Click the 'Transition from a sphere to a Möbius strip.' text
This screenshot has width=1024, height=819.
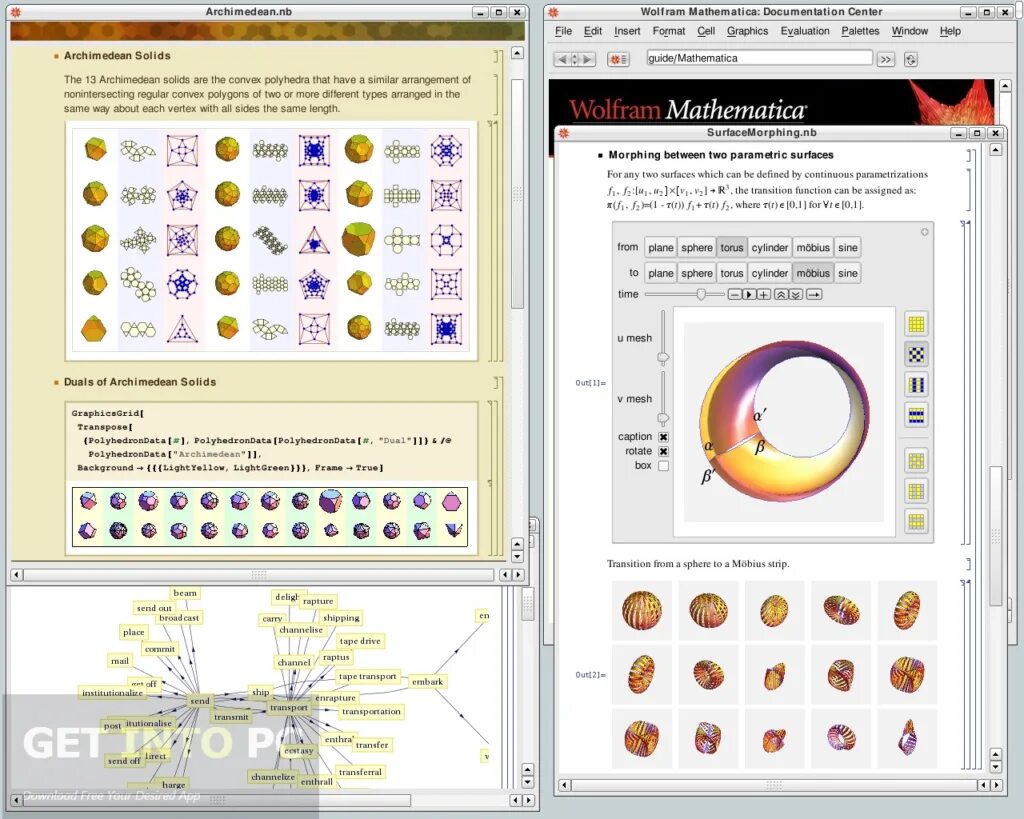[698, 564]
